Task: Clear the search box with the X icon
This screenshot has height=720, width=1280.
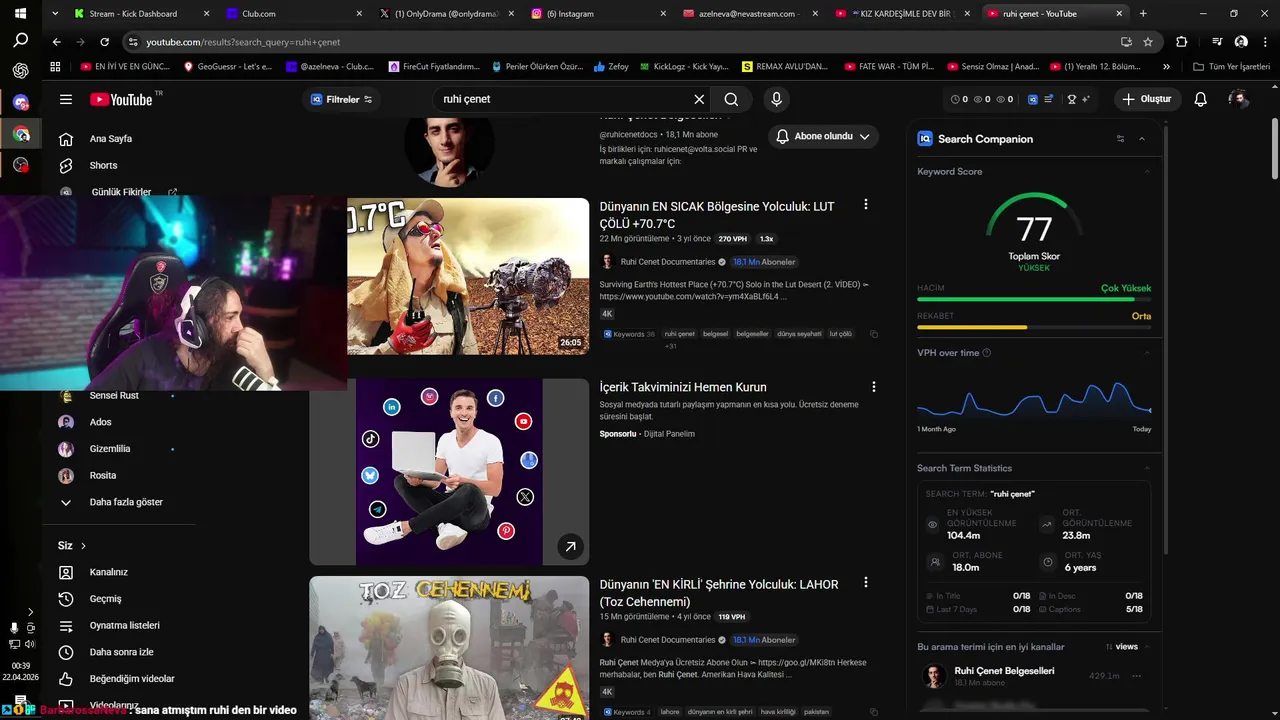Action: 699,99
